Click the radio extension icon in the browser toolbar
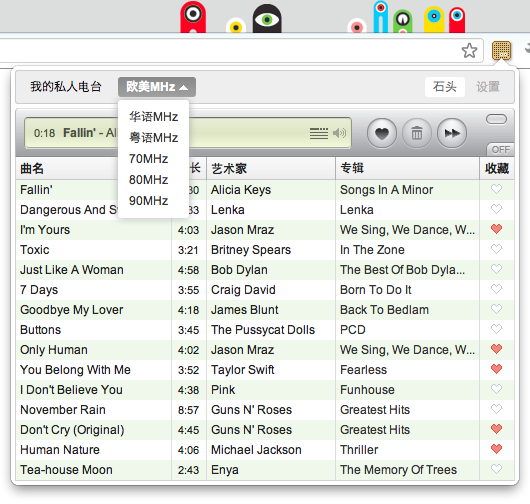This screenshot has width=530, height=504. click(x=501, y=51)
